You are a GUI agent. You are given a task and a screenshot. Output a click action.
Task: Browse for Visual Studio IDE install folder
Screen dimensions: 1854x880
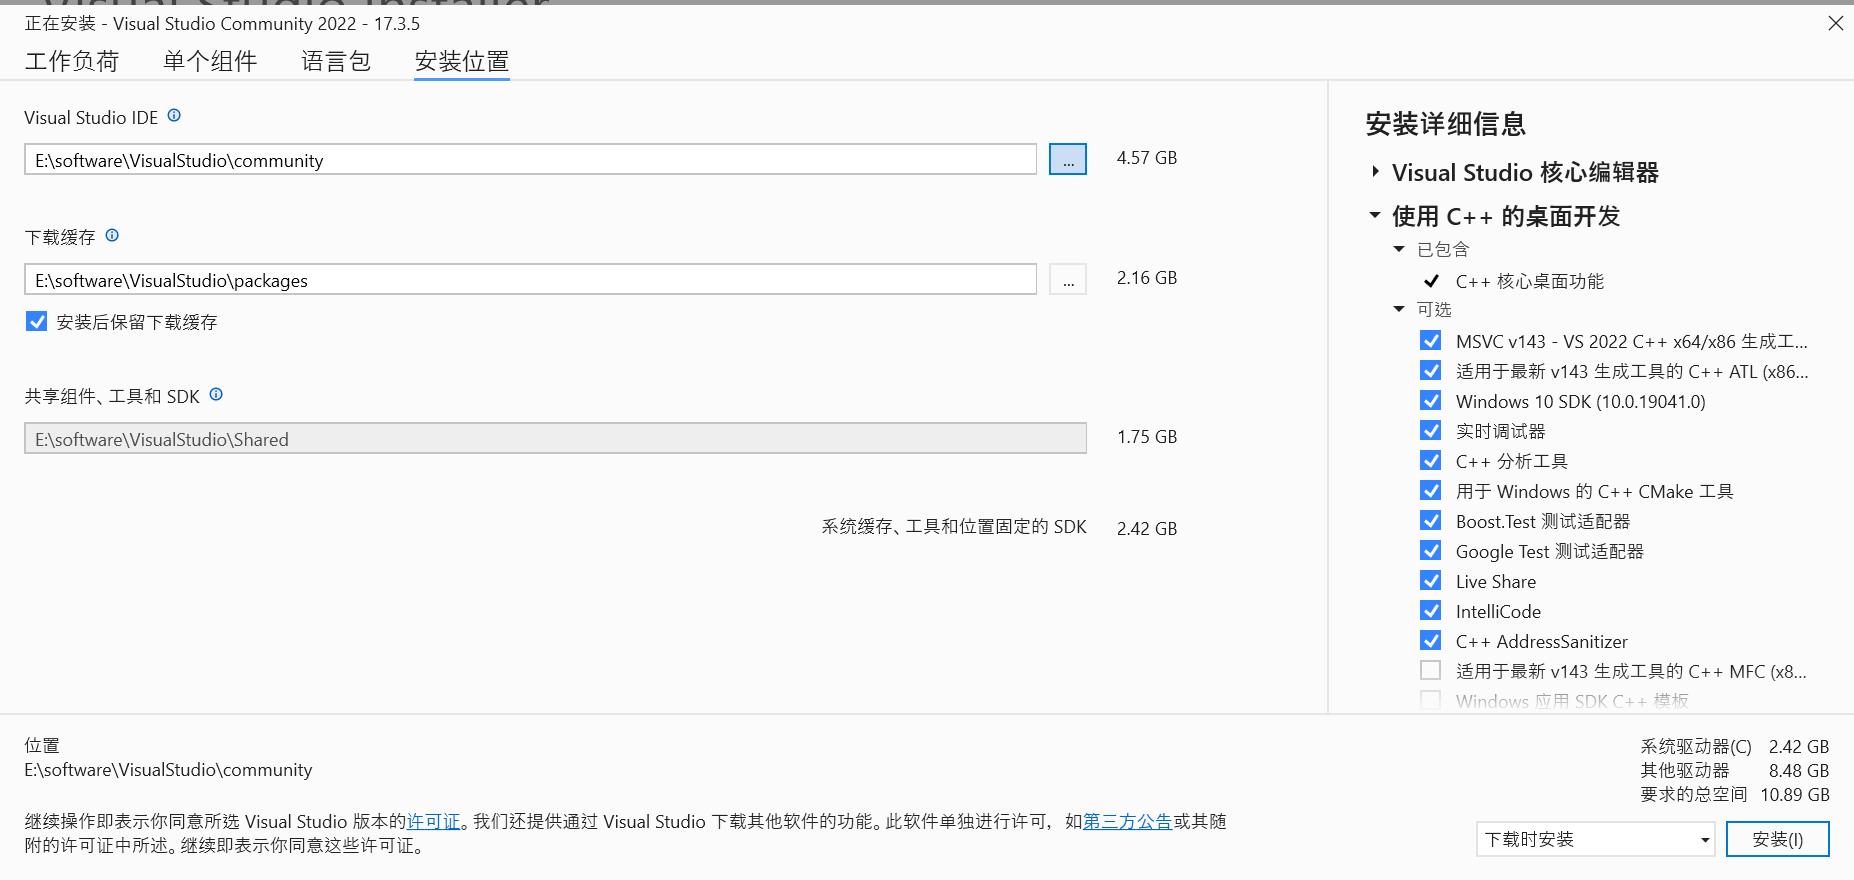tap(1068, 159)
